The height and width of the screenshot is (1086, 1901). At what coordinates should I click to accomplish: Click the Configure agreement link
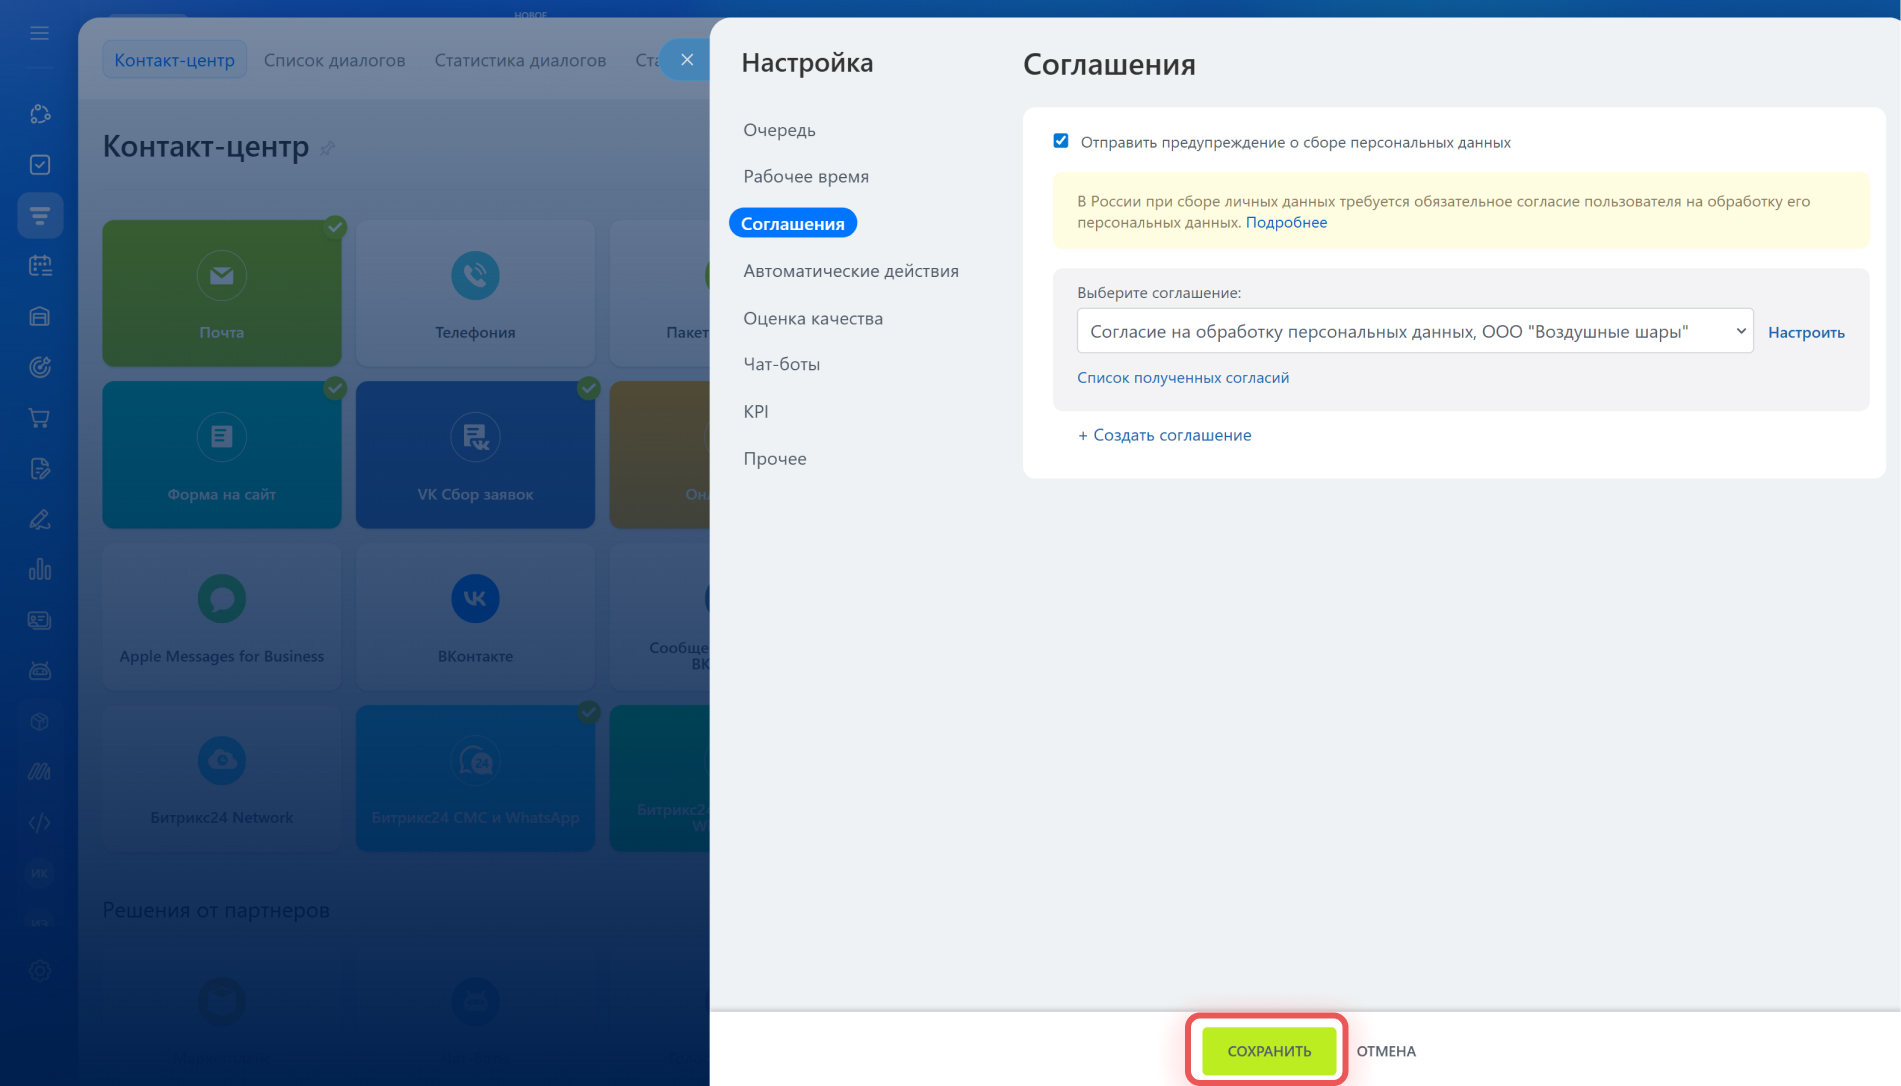[1805, 332]
